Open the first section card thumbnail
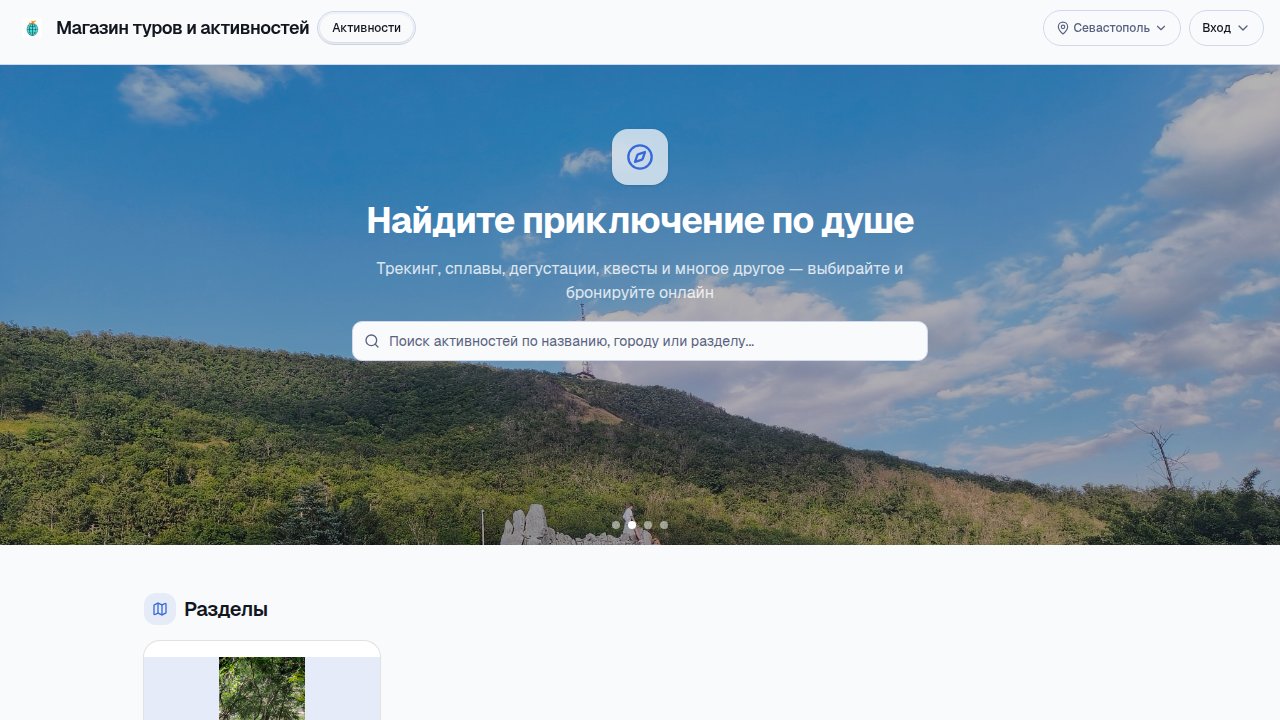 point(262,688)
